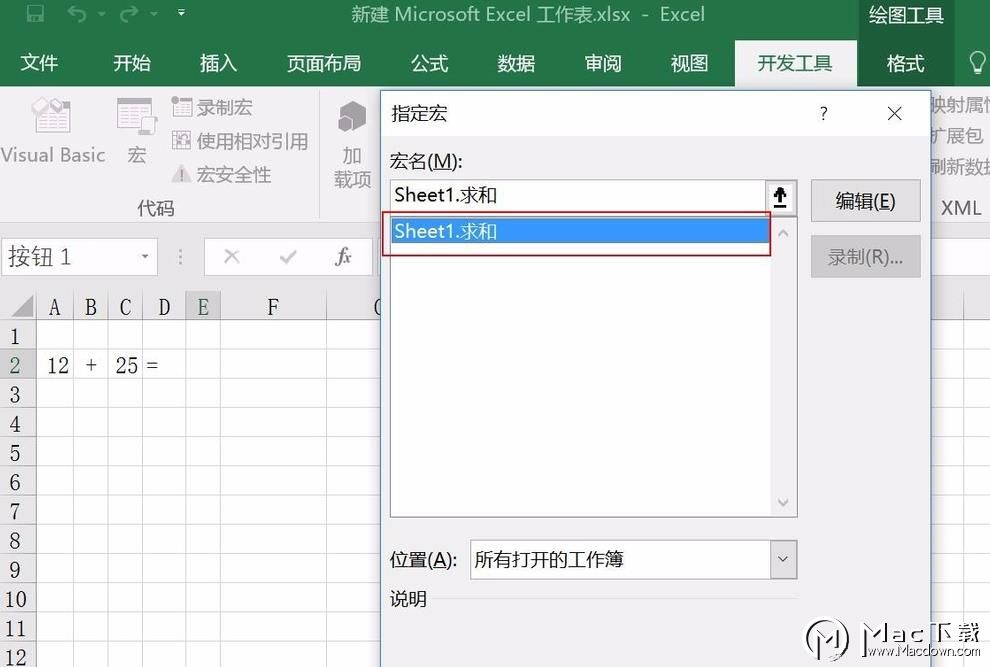
Task: Close the 指定宏 dialog
Action: tap(894, 114)
